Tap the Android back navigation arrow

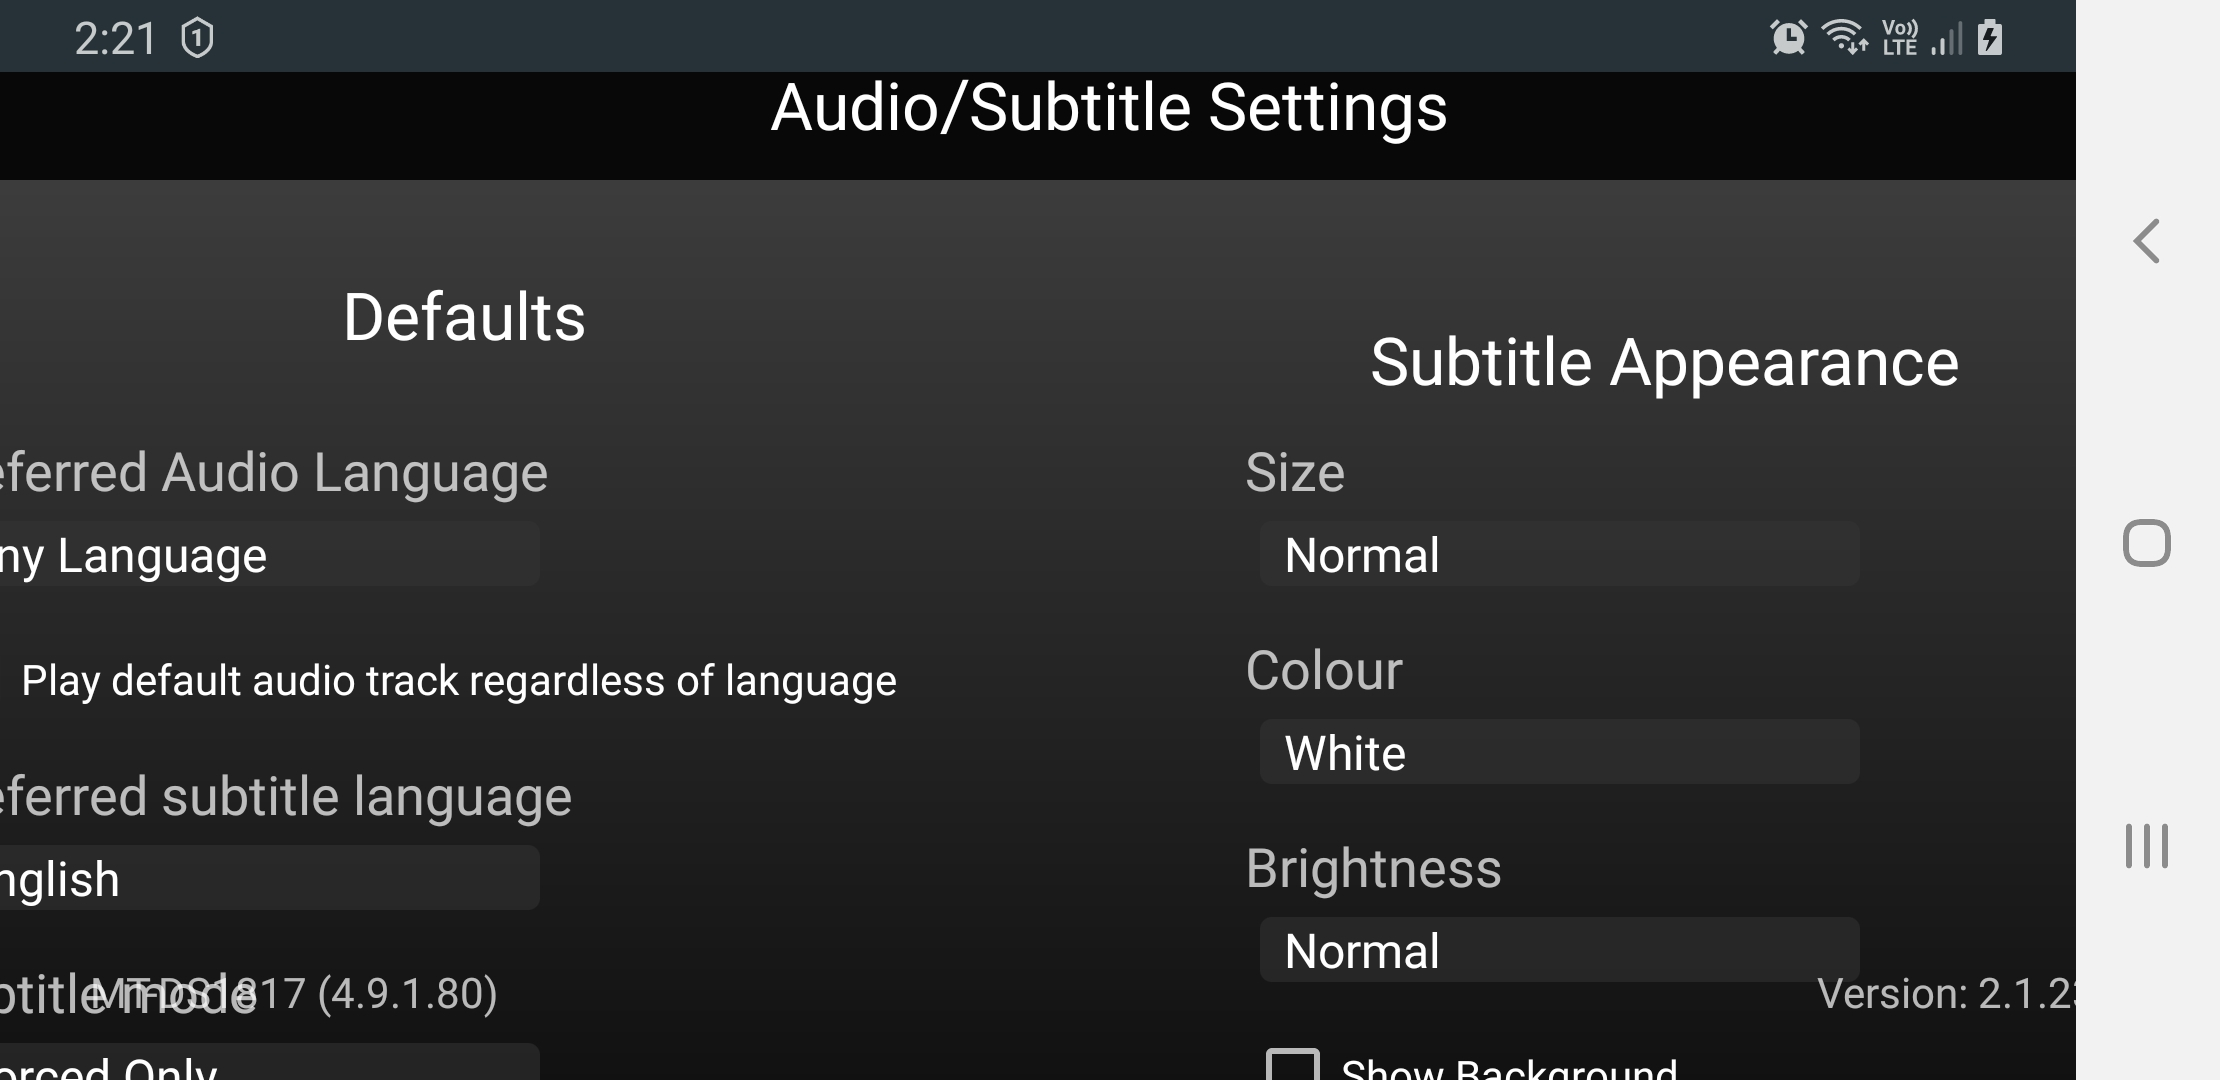click(x=2146, y=241)
